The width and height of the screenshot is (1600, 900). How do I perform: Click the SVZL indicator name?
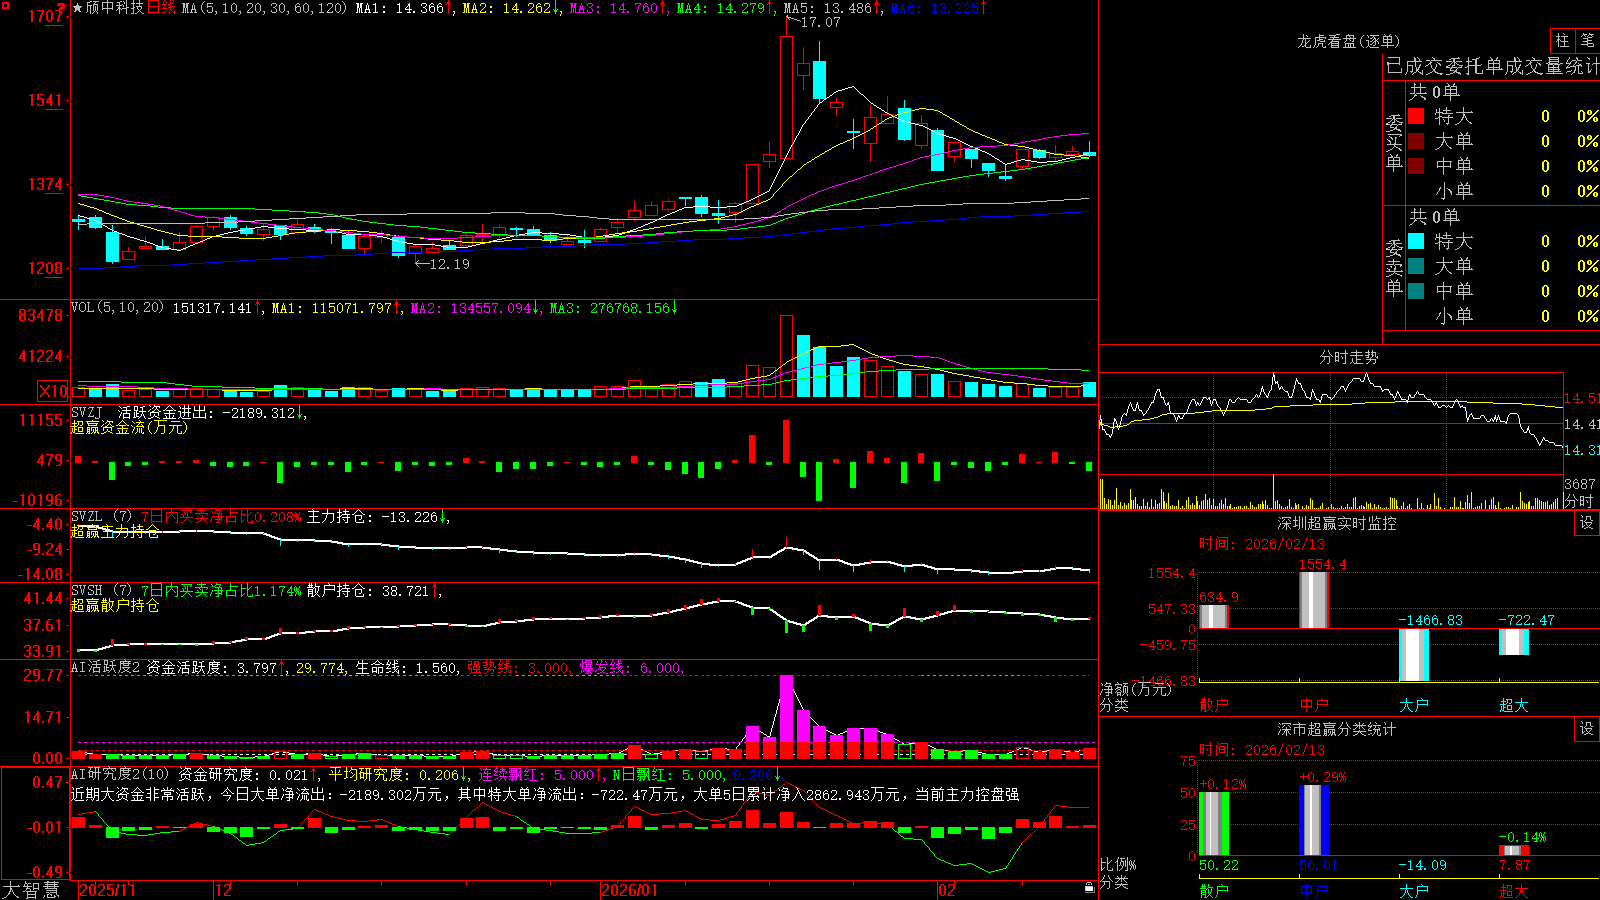87,516
